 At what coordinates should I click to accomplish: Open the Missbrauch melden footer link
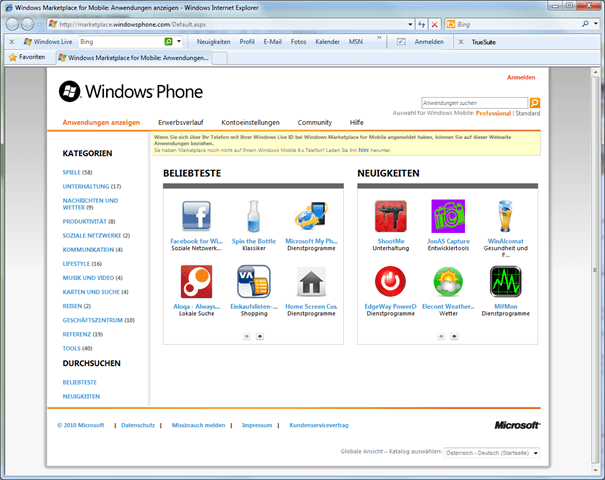tap(198, 425)
